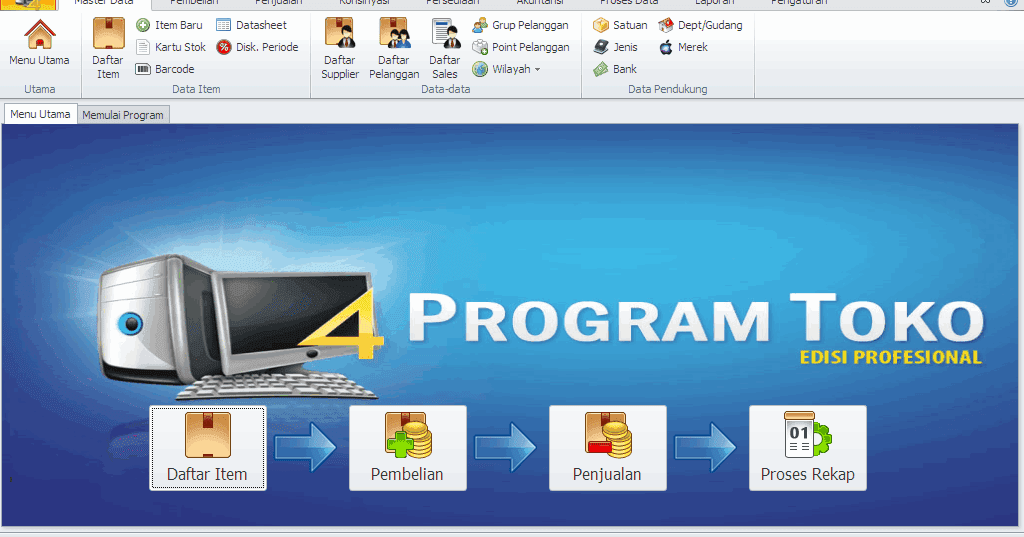The width and height of the screenshot is (1024, 537).
Task: Open Daftar Item in the ribbon
Action: 108,48
